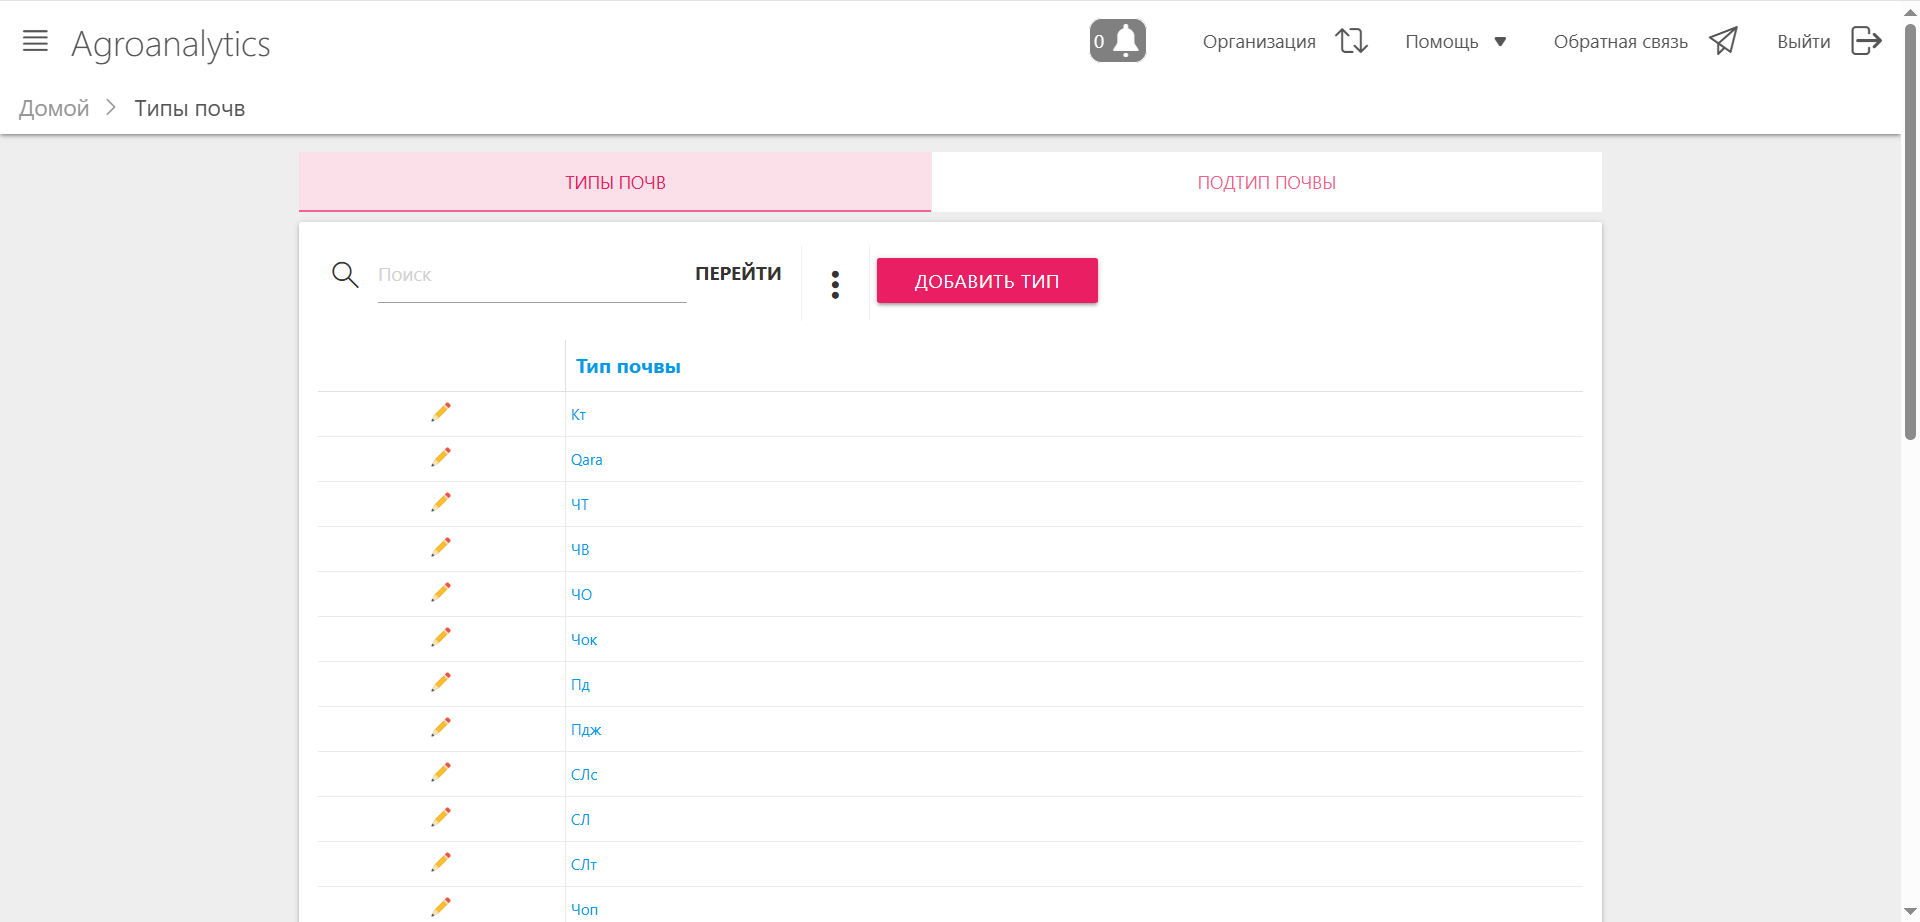Click the vertical page scrollbar thumb
Screen dimensions: 1920x922
coord(1910,230)
